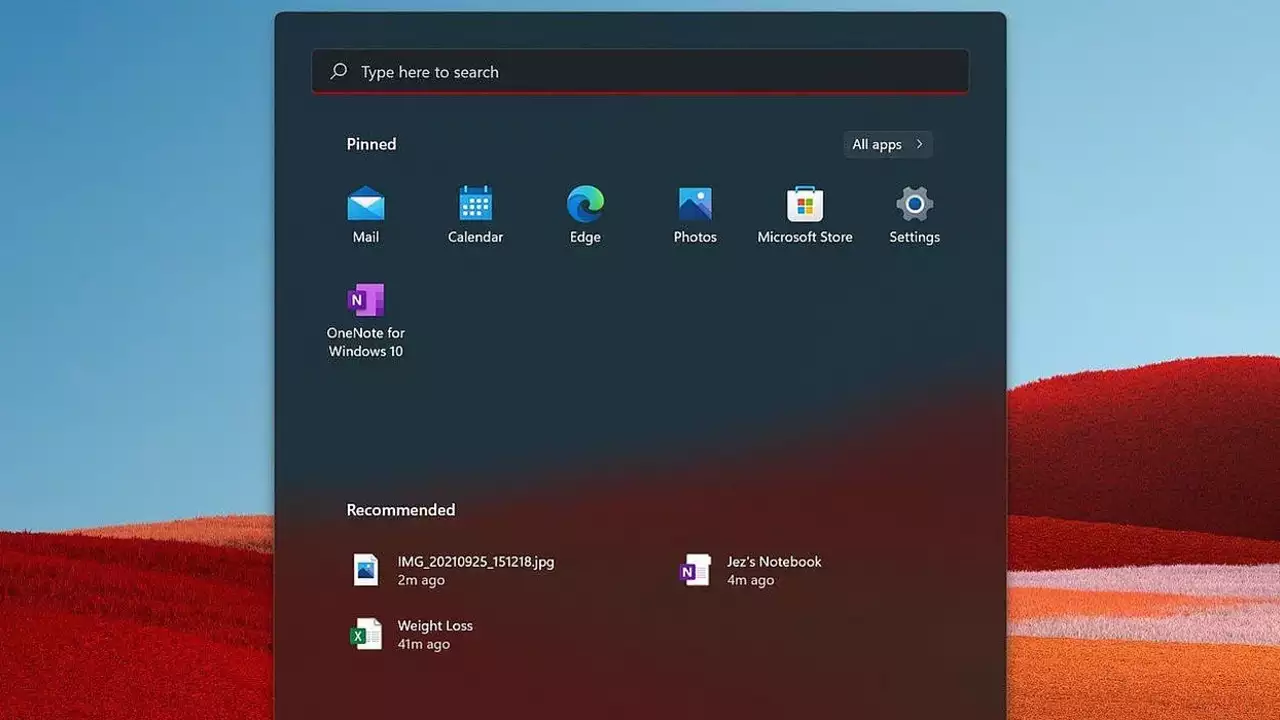Screen dimensions: 1280x720
Task: Expand the All apps chevron arrow
Action: click(919, 145)
